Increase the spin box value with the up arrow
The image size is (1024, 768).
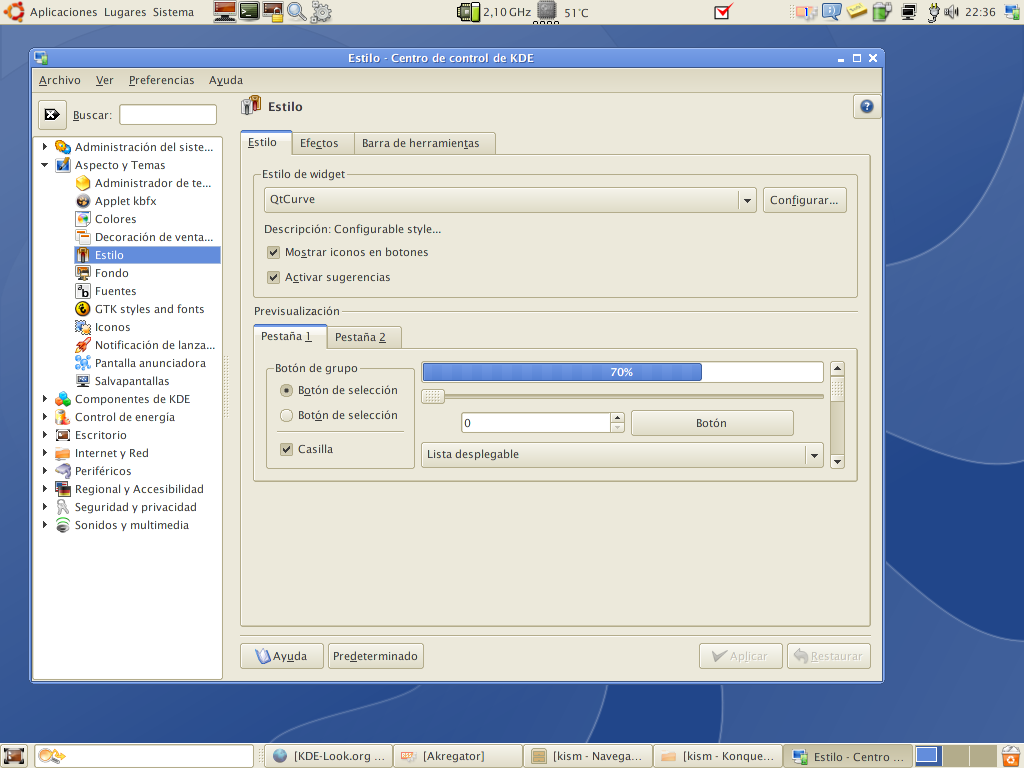617,417
